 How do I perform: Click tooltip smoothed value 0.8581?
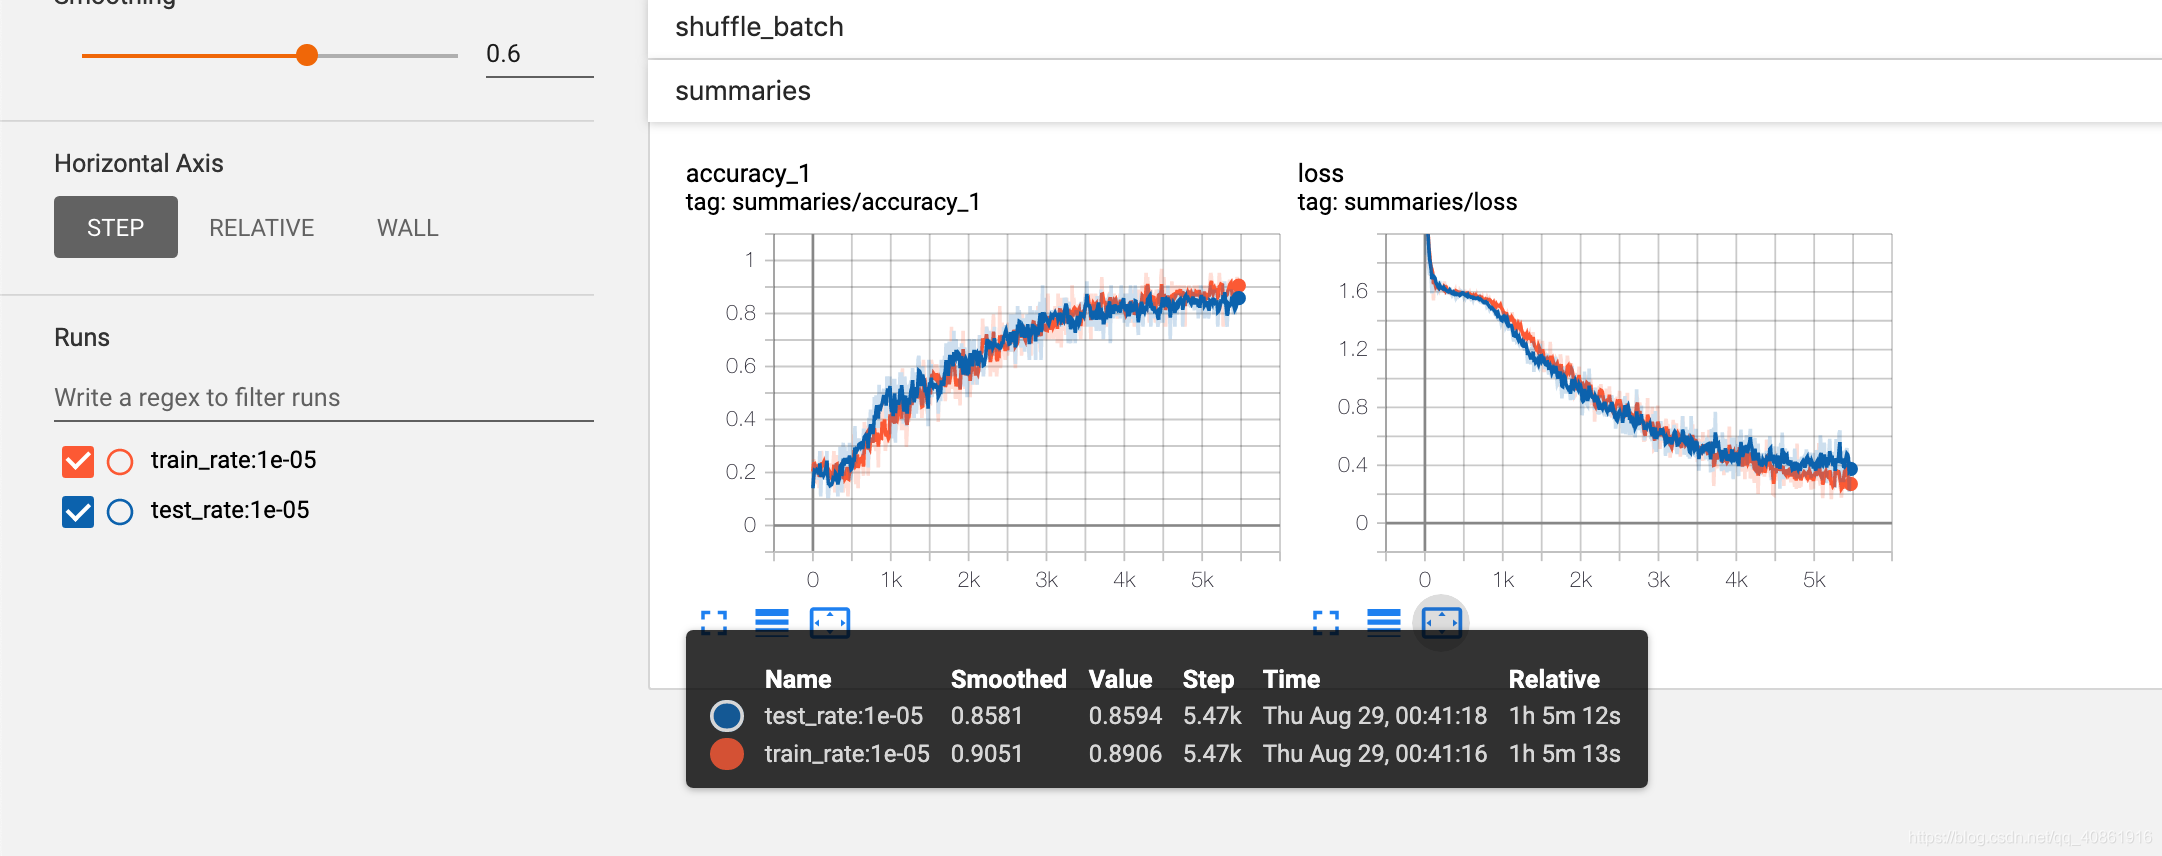pos(987,716)
